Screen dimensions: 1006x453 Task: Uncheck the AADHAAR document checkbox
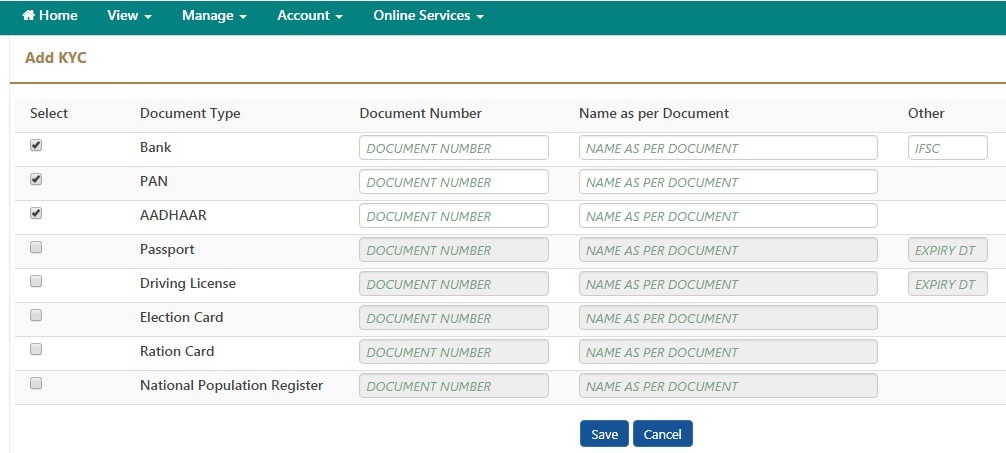tap(36, 214)
